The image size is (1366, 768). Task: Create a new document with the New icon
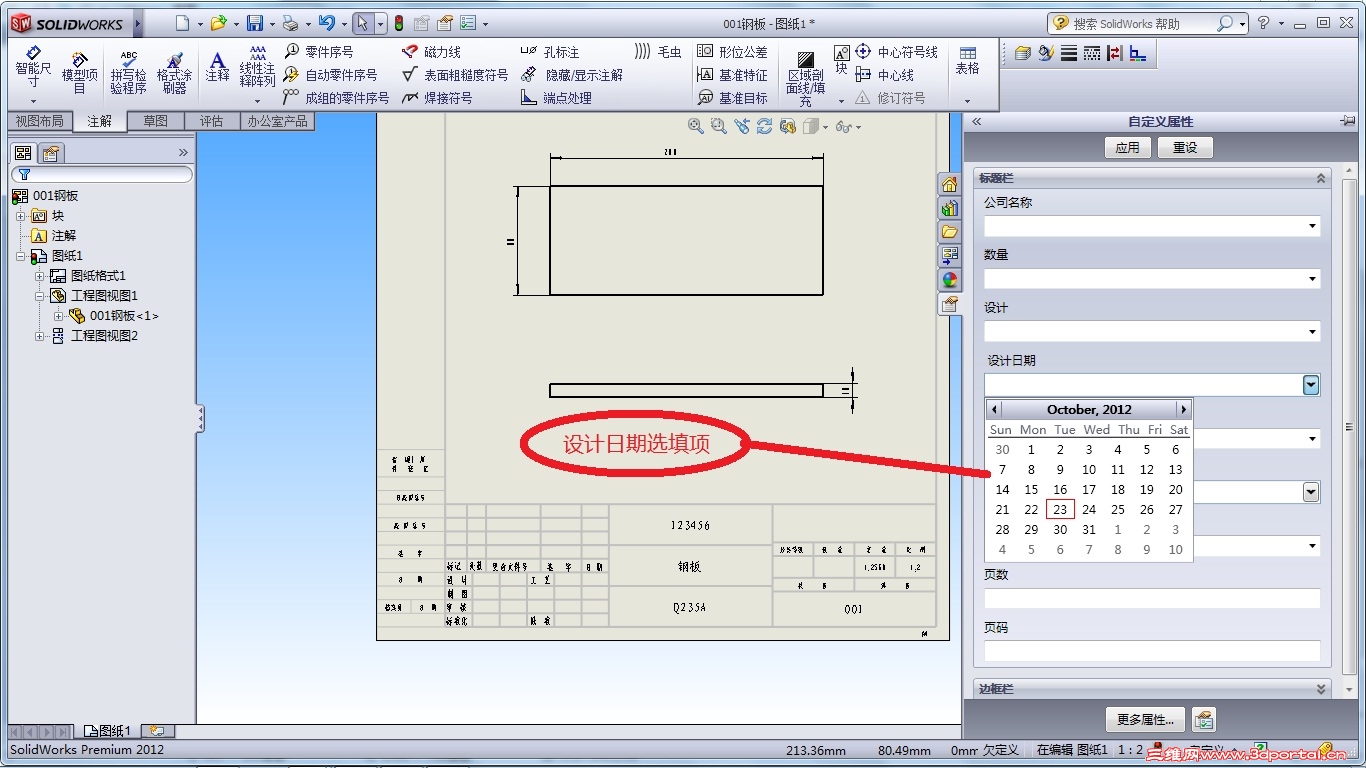click(181, 23)
